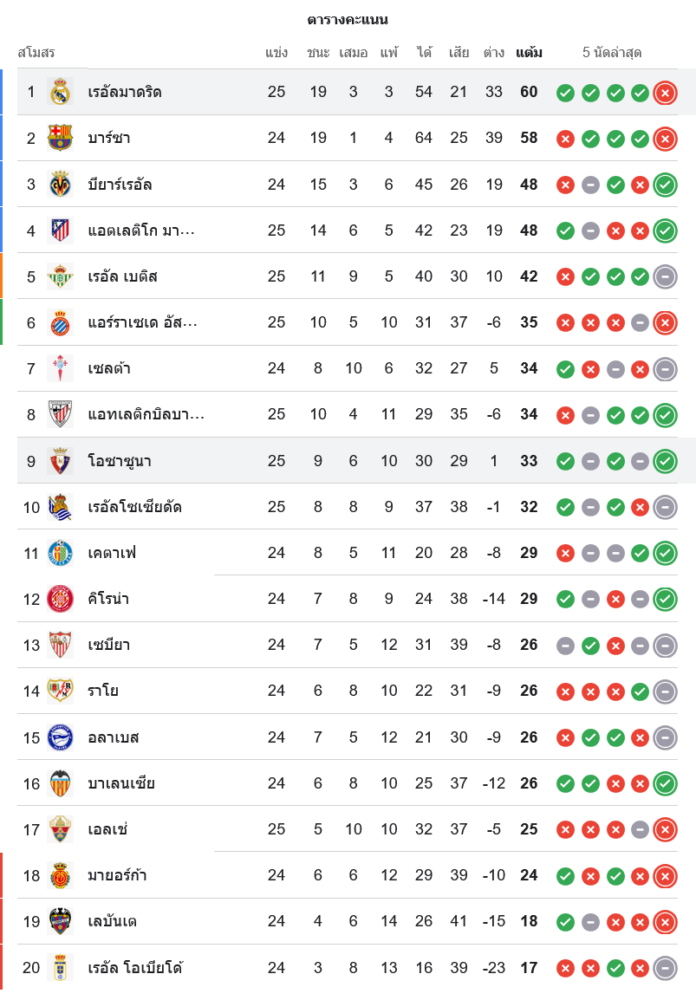Click the 5 นัดล่าสุด column header
696x1000 pixels.
pos(612,52)
